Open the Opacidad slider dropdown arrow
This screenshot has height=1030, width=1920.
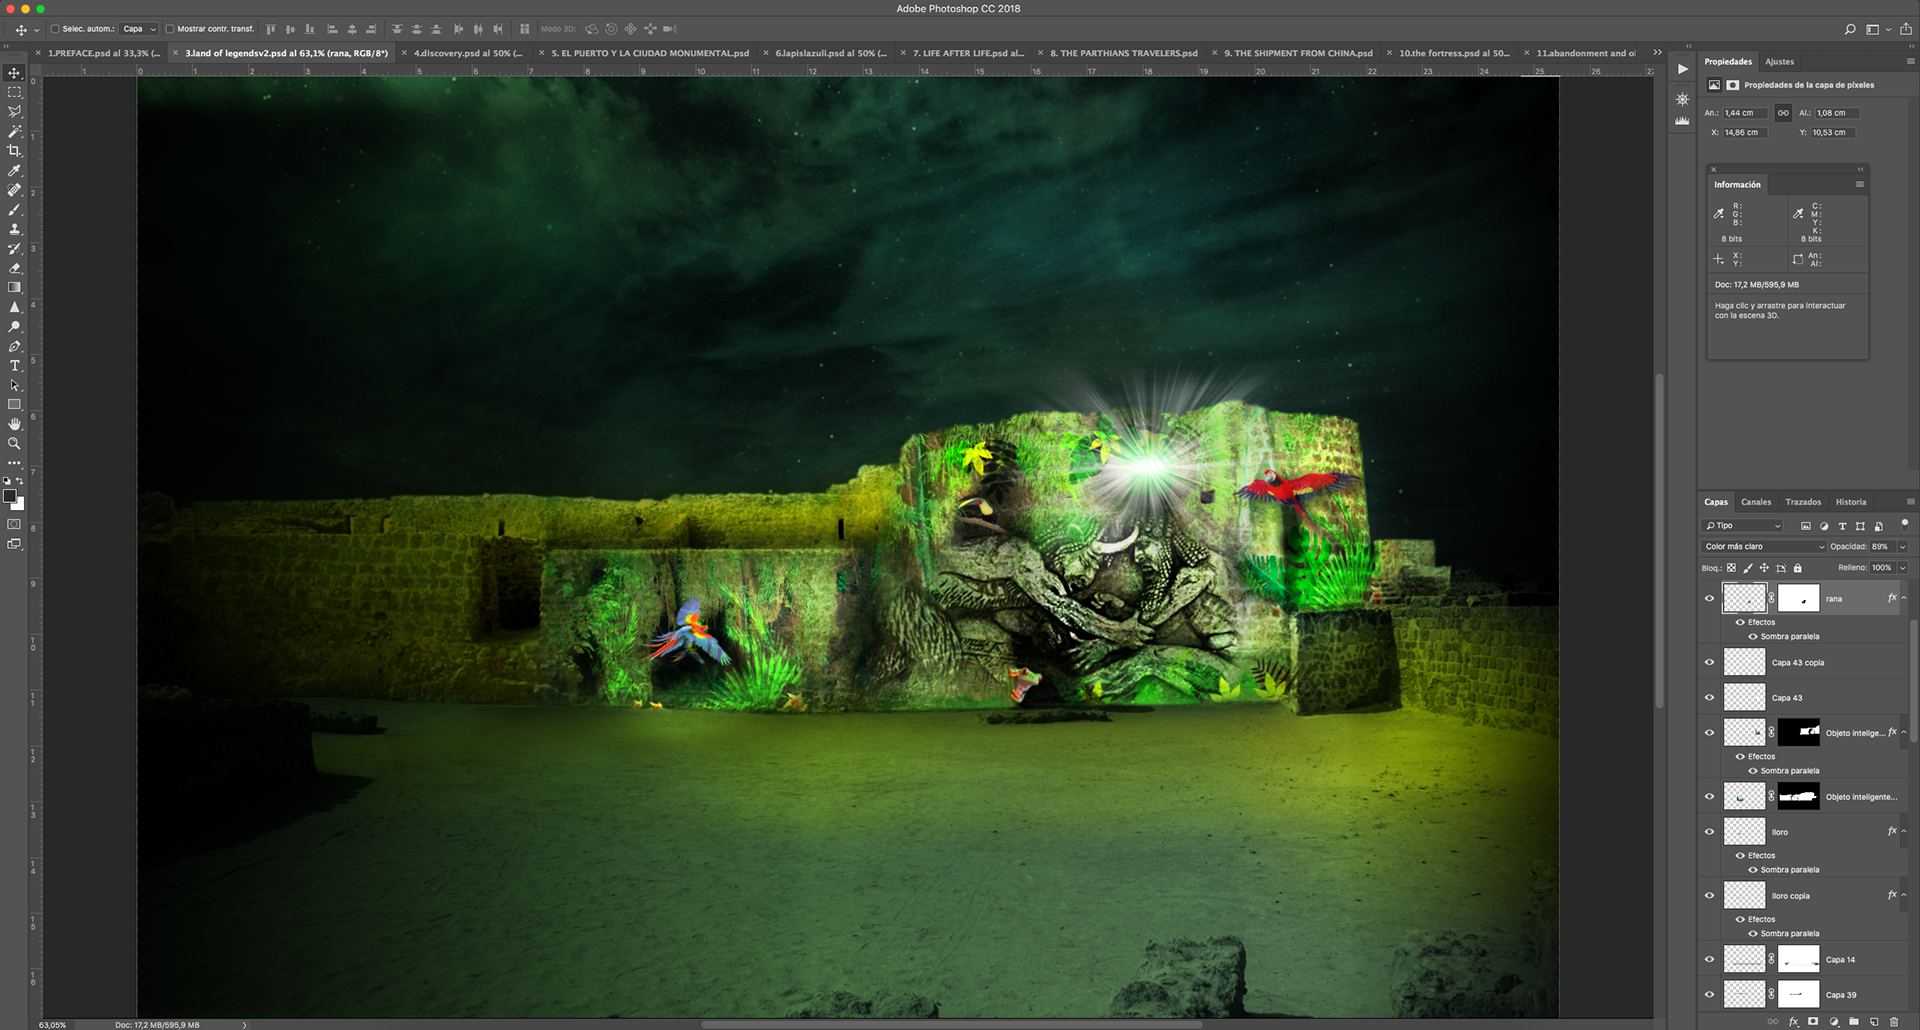1902,546
